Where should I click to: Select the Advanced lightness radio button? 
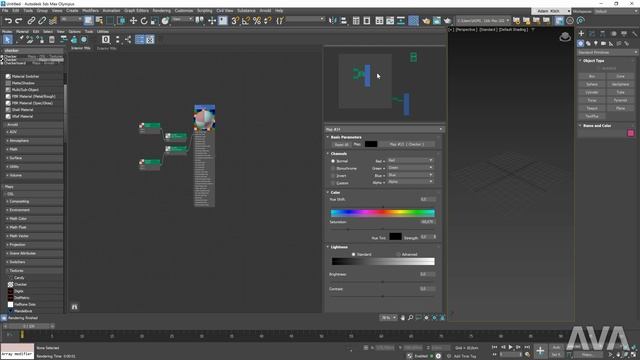398,254
